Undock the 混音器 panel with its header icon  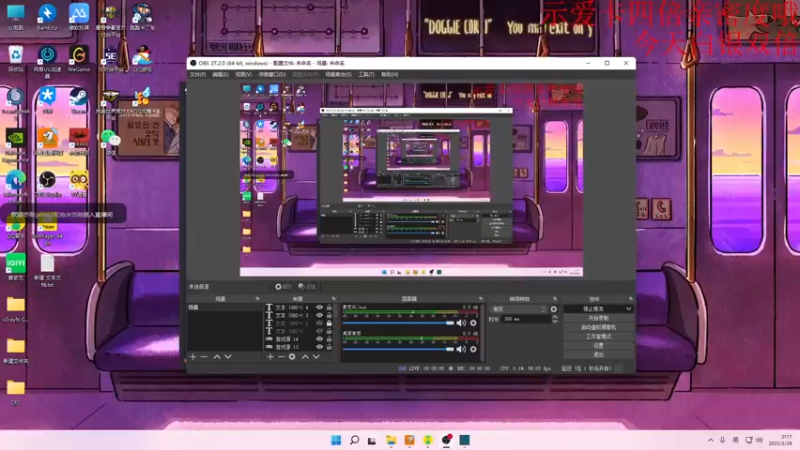tap(481, 299)
